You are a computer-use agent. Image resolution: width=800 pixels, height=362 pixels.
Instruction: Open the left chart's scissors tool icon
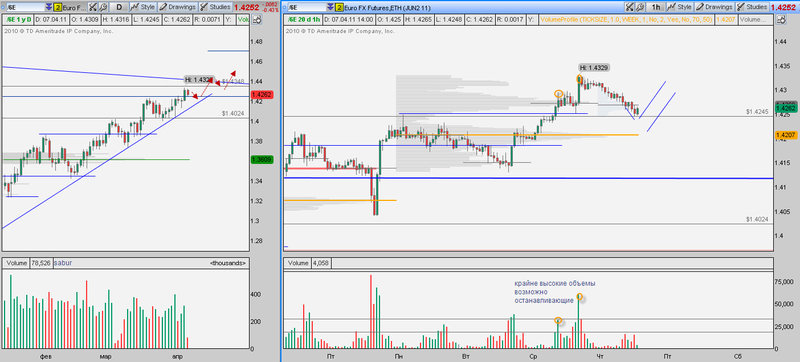93,7
